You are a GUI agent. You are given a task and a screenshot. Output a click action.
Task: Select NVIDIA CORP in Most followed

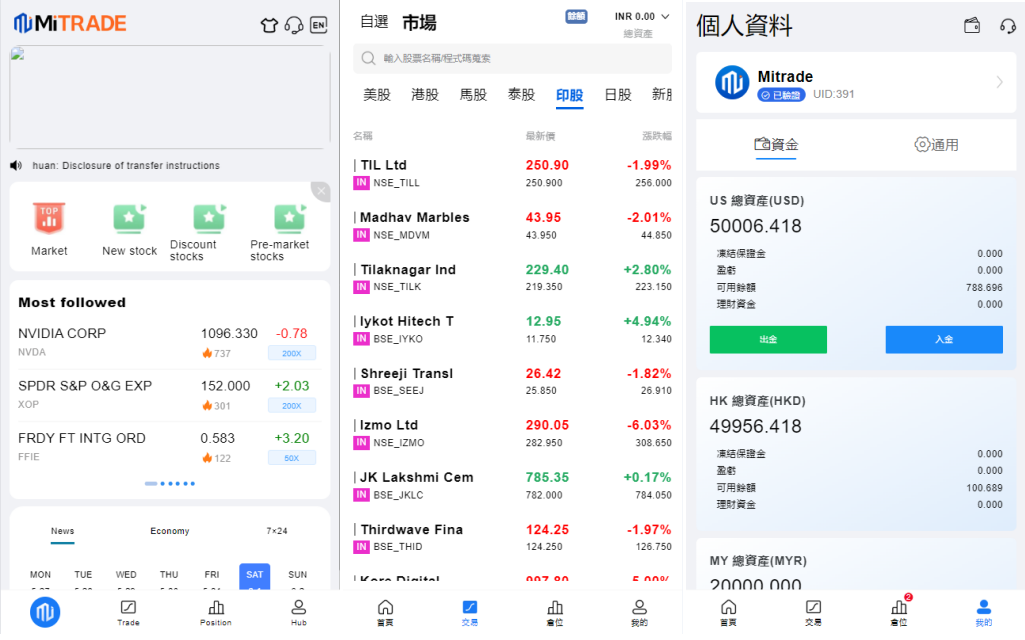pos(169,343)
